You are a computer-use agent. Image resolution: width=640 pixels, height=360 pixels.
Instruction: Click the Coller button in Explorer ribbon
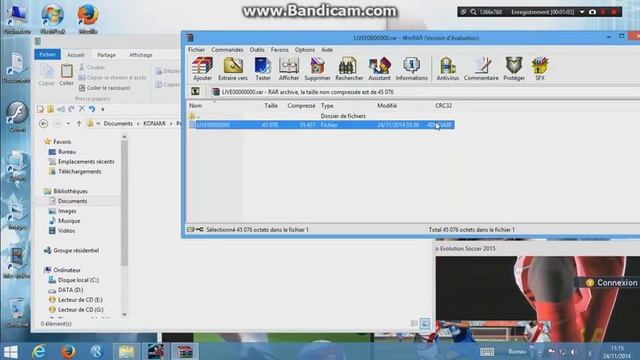tap(67, 75)
